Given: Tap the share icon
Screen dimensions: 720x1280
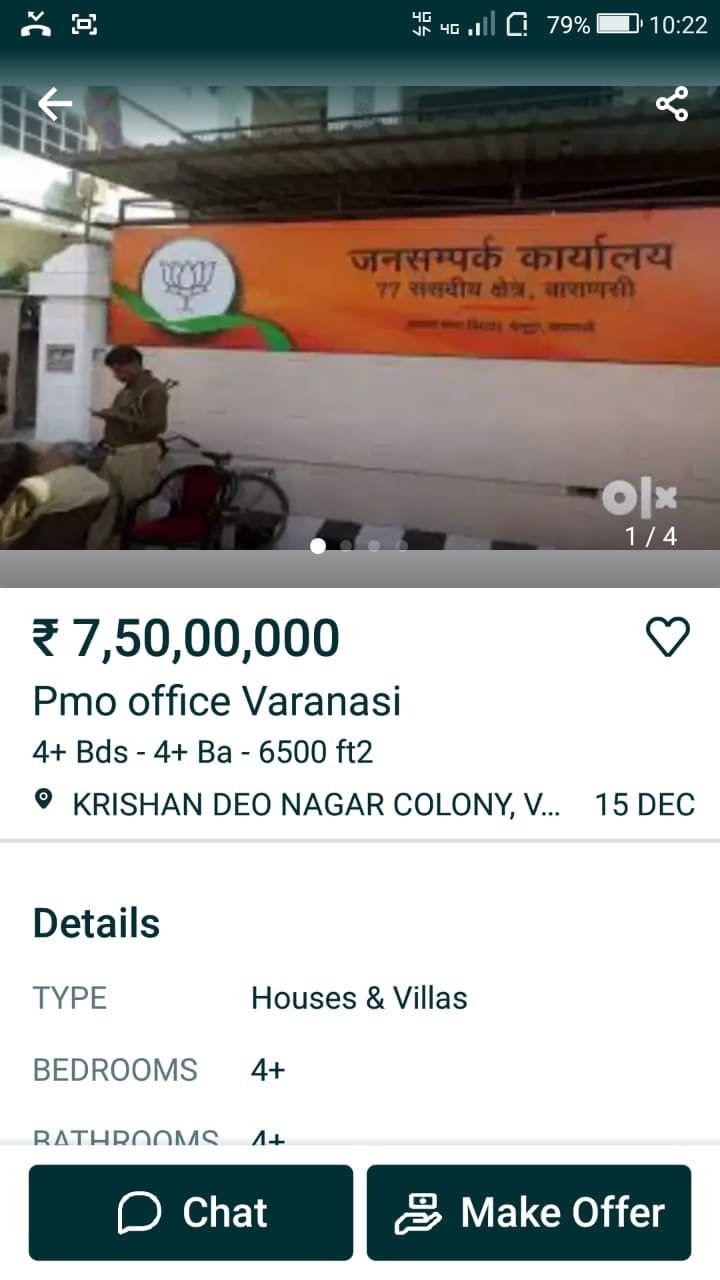Looking at the screenshot, I should [672, 103].
